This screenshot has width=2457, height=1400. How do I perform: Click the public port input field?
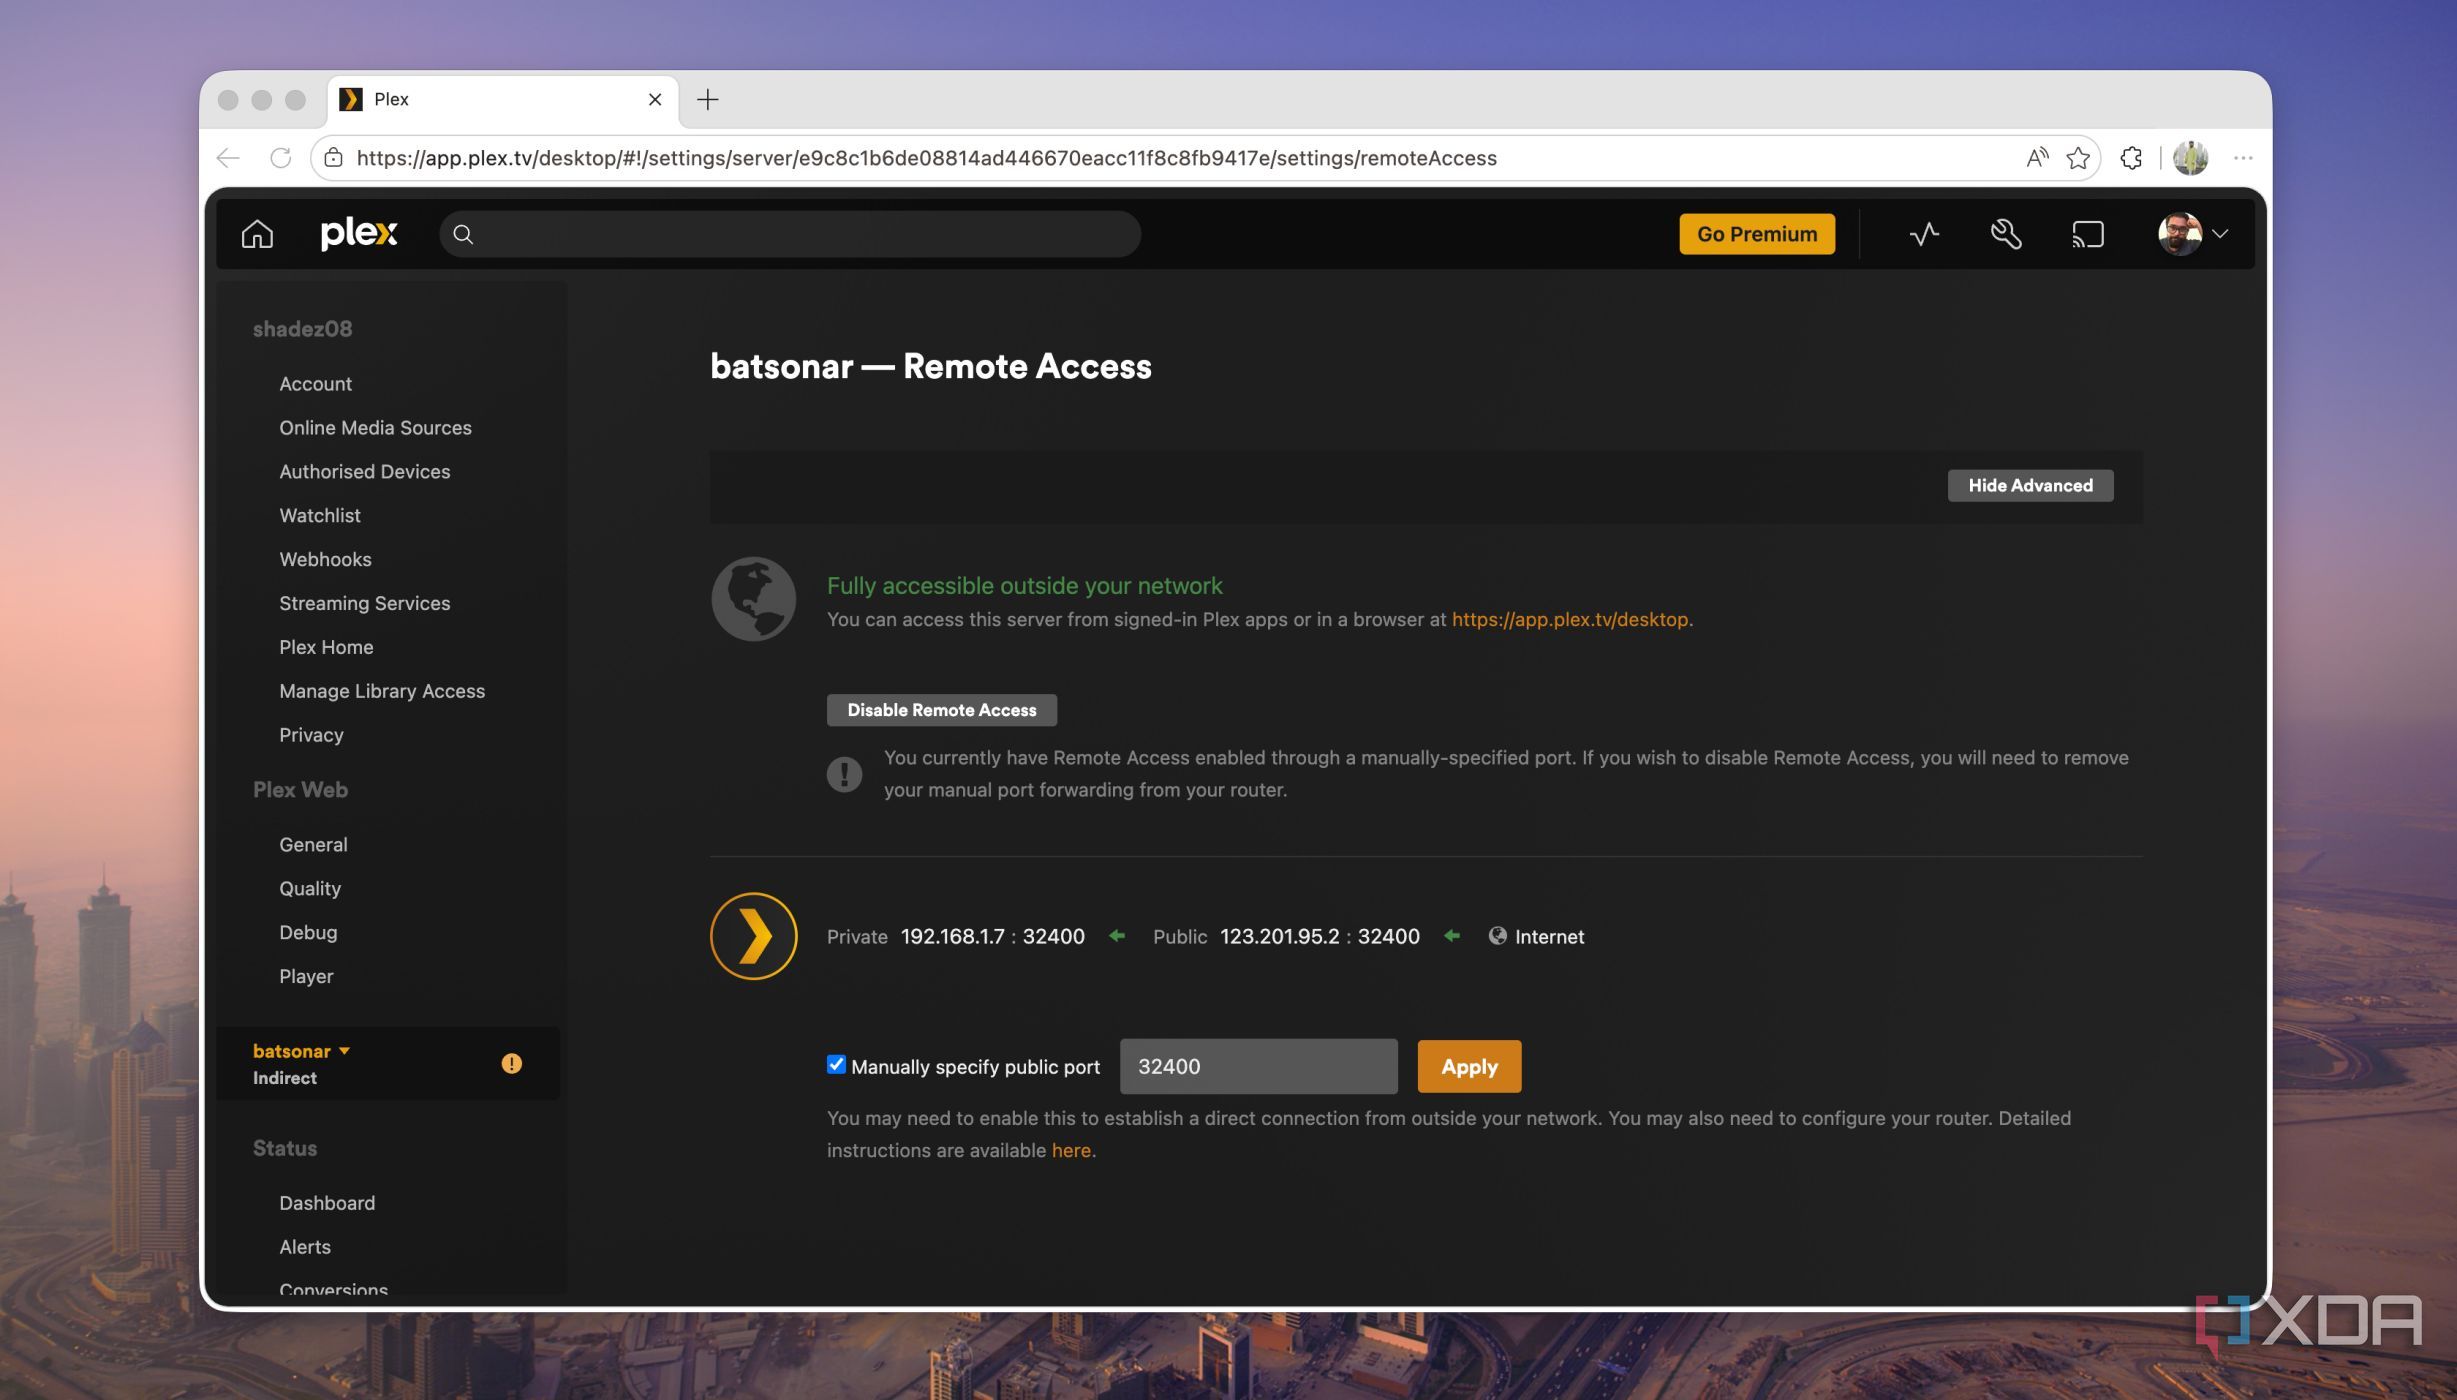coord(1258,1066)
